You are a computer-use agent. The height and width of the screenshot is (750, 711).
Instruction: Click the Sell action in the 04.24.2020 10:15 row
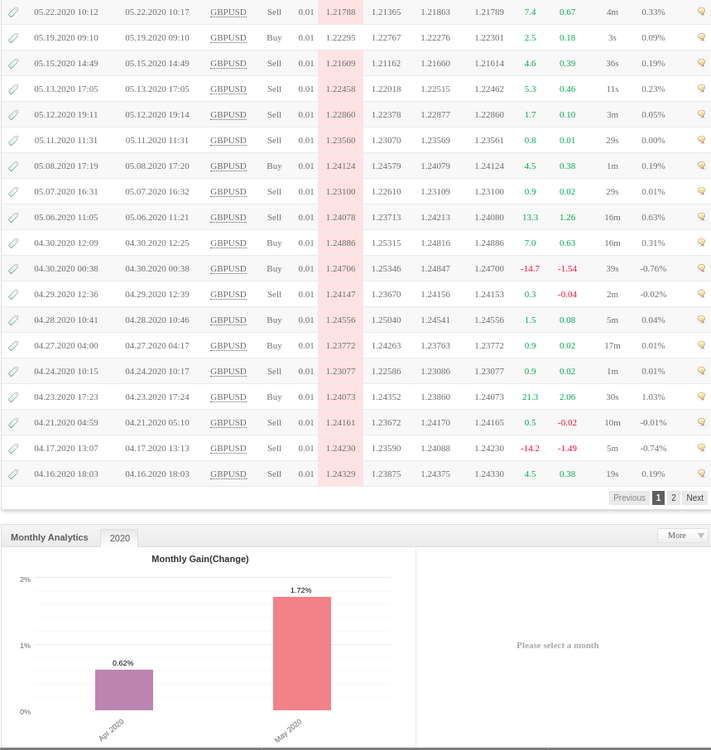coord(274,372)
